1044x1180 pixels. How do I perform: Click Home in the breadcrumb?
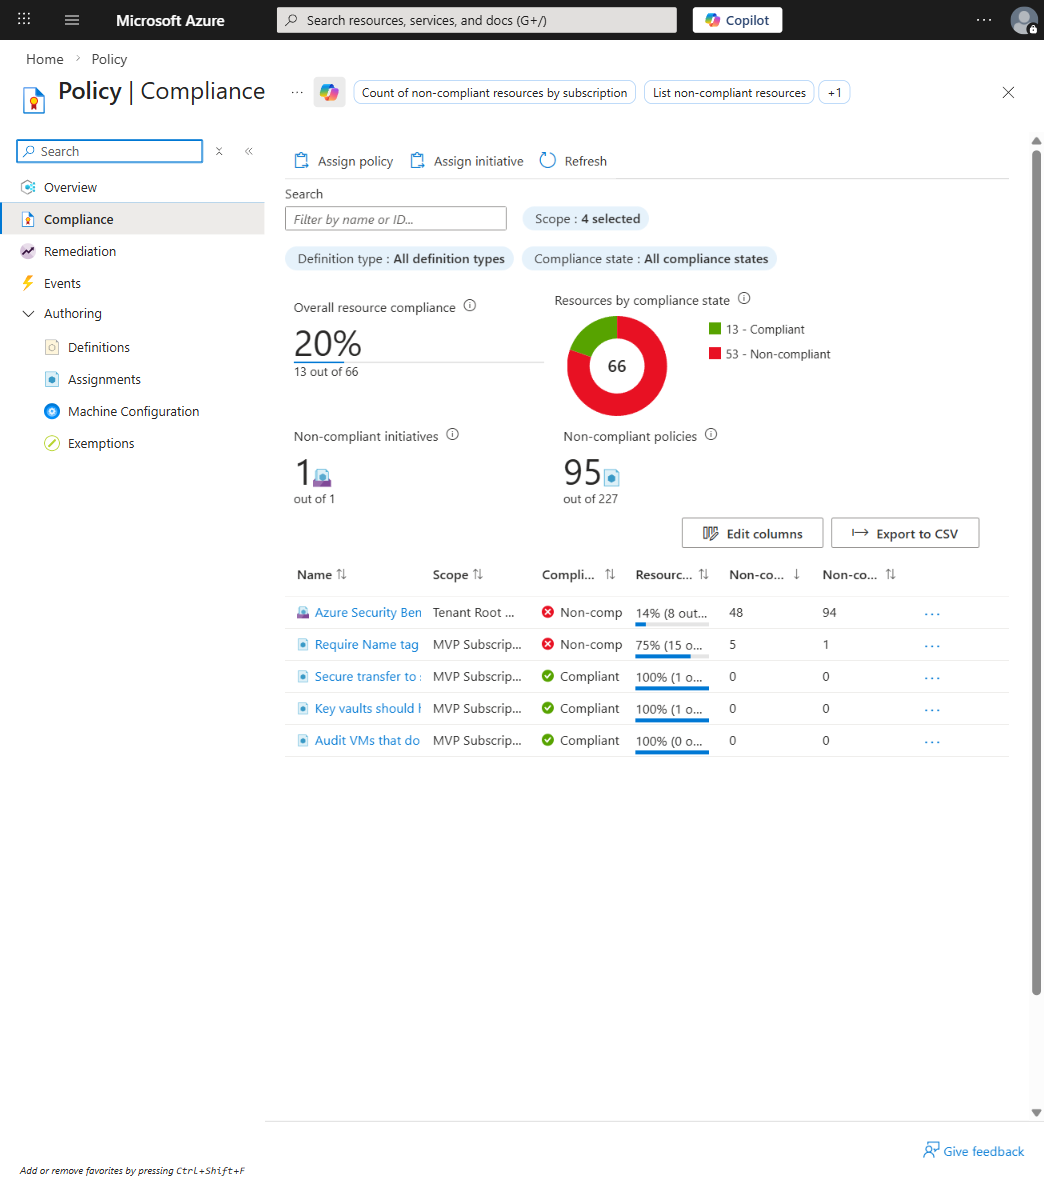pyautogui.click(x=44, y=59)
